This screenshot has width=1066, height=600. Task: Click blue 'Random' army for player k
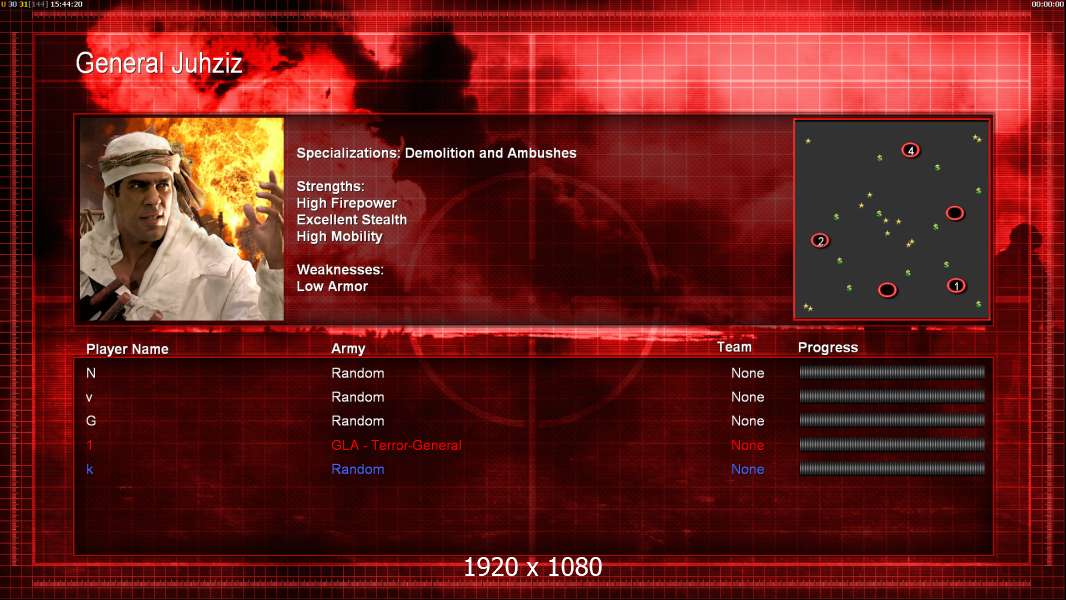pos(358,469)
